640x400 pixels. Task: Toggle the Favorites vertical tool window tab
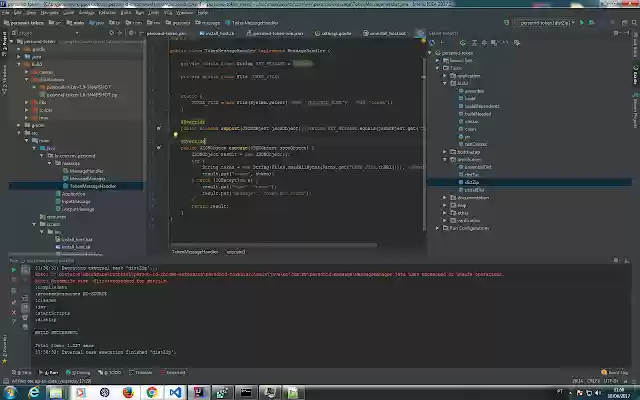(4, 349)
